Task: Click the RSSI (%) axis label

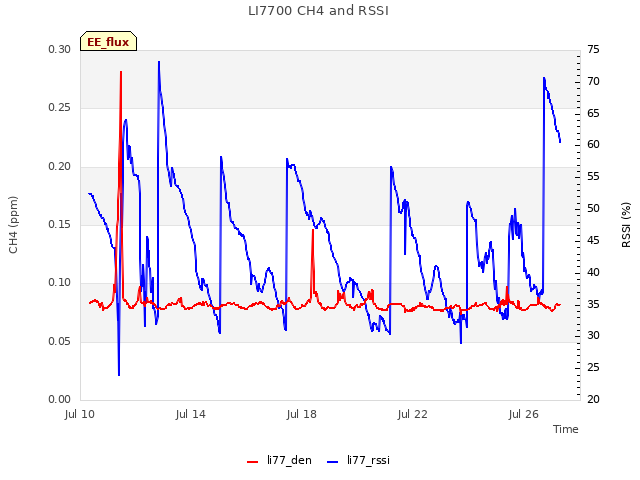Action: pos(626,225)
